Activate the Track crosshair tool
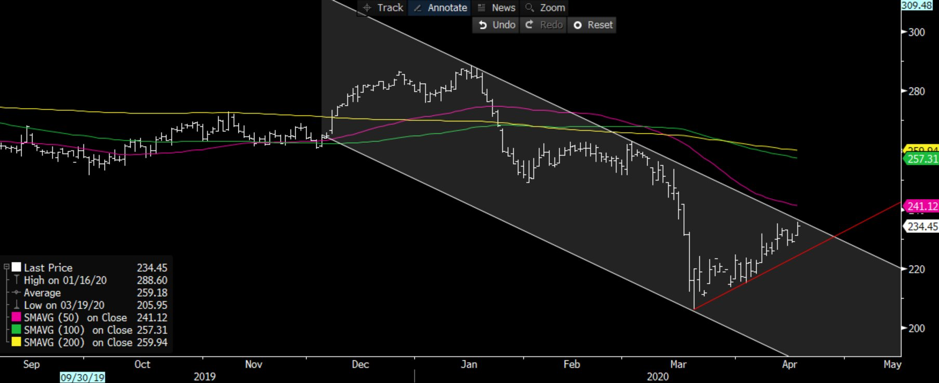The height and width of the screenshot is (383, 939). 383,8
